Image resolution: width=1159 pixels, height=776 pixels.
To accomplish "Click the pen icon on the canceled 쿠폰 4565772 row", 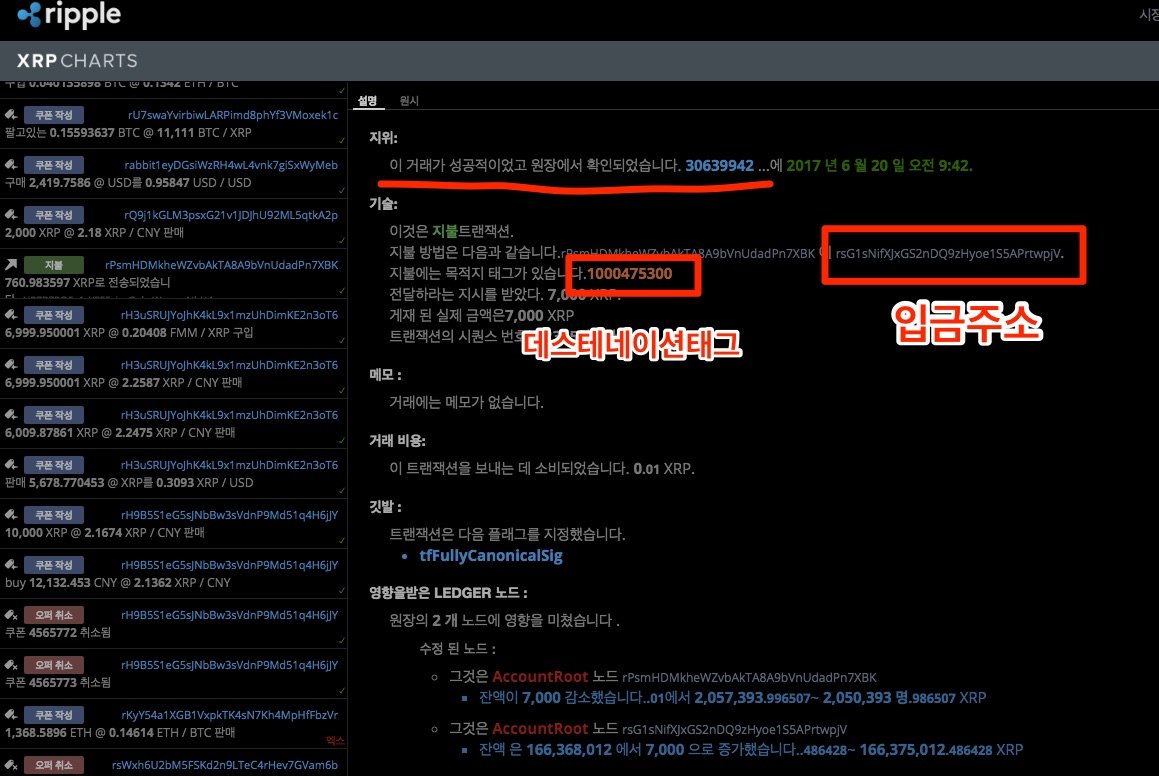I will [x=10, y=615].
